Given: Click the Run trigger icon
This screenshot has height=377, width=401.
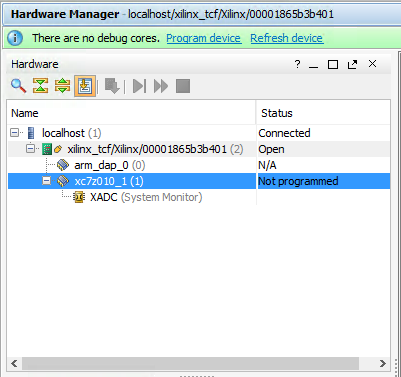Looking at the screenshot, I should [139, 86].
